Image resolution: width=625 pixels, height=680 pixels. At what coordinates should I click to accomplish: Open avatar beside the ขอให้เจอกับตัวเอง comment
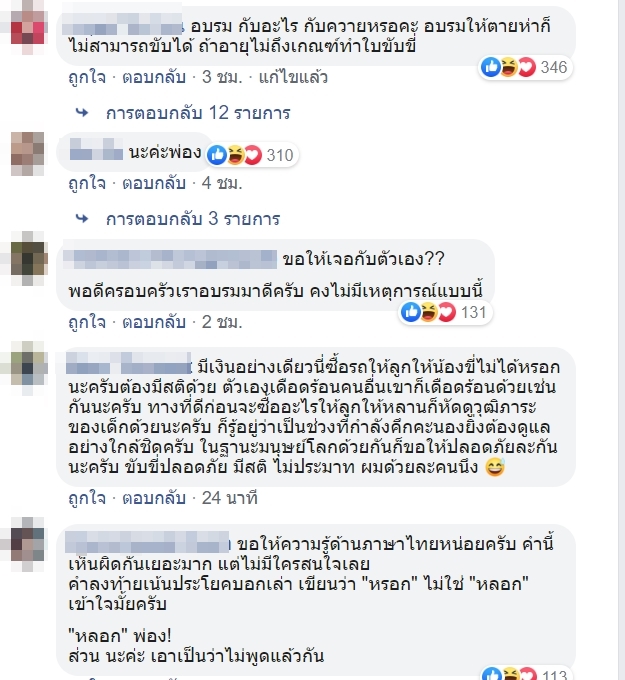coord(27,258)
